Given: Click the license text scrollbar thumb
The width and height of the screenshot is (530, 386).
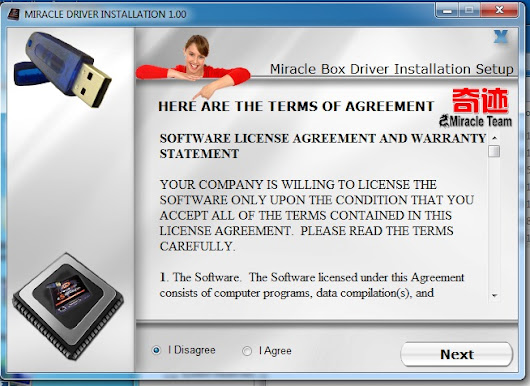Looking at the screenshot, I should click(x=494, y=151).
